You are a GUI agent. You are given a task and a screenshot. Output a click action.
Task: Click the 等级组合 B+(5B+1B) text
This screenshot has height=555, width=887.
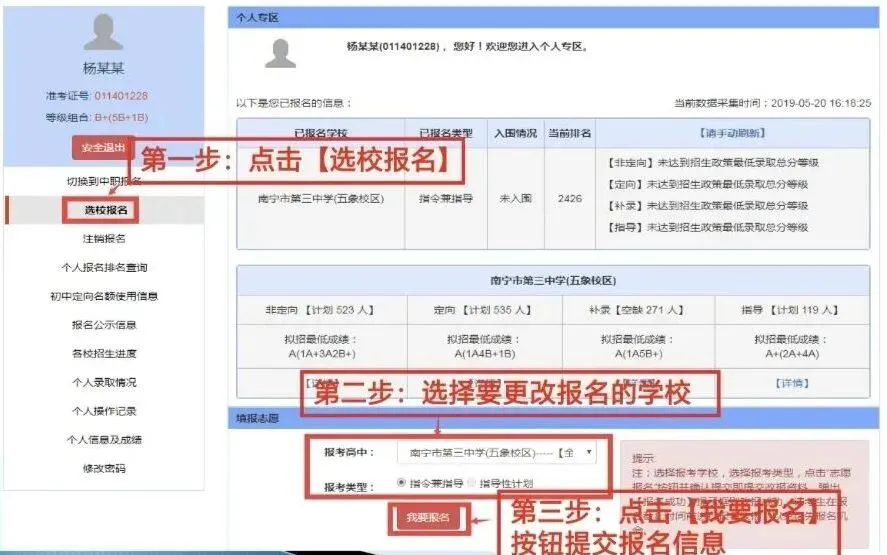97,118
